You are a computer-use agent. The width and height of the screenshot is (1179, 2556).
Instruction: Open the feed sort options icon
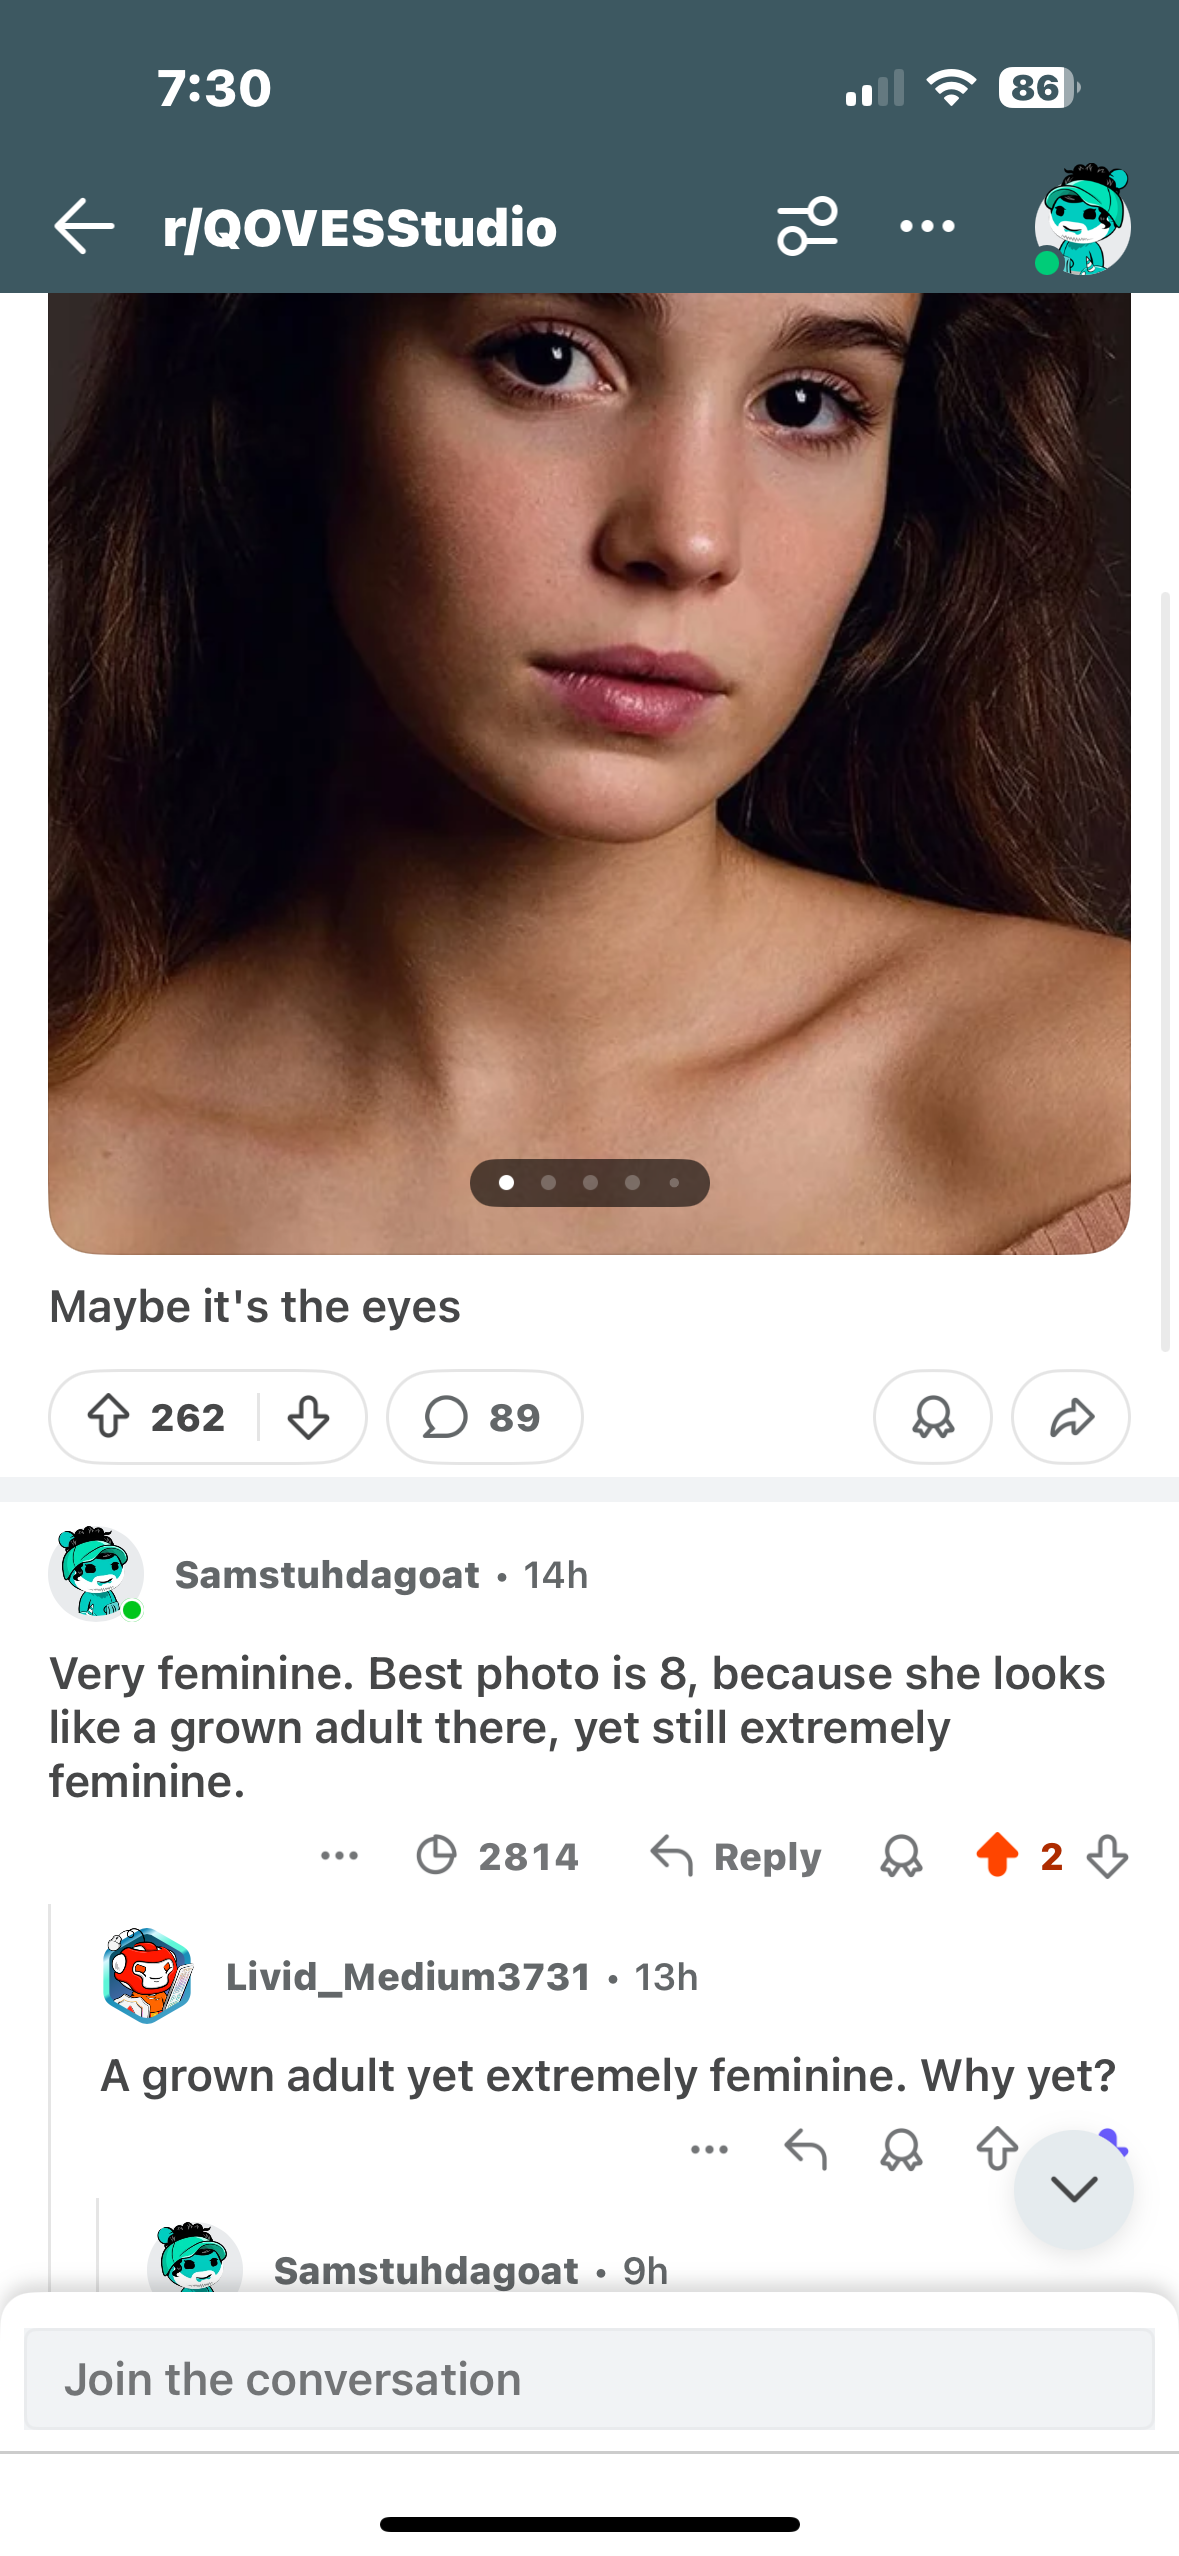(x=807, y=226)
